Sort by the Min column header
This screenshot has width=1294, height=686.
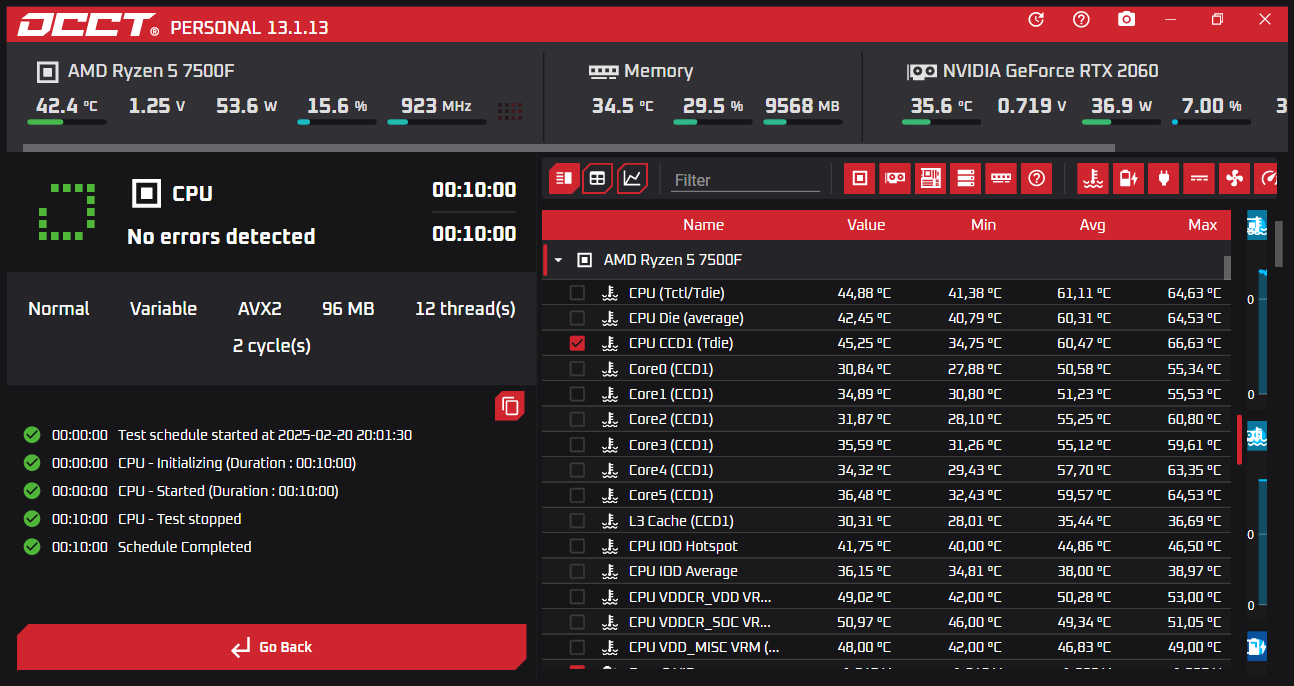tap(983, 225)
